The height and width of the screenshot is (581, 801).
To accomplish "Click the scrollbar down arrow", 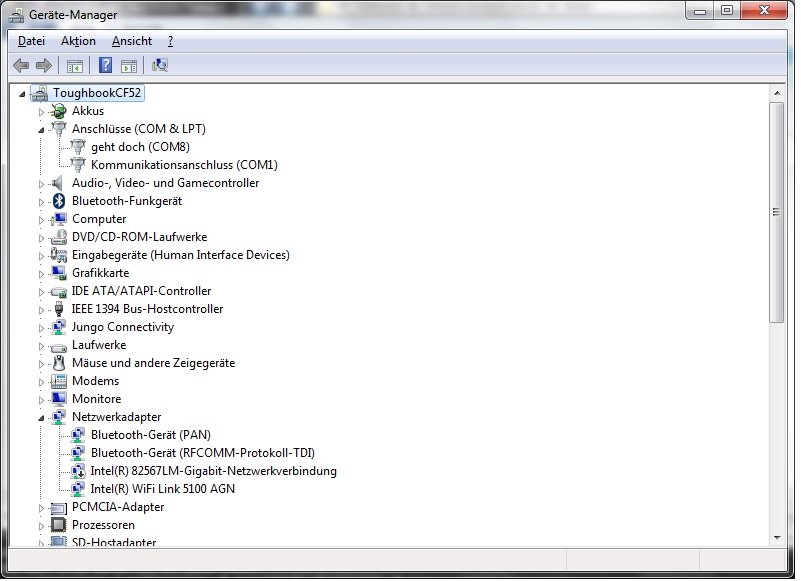I will pos(776,538).
